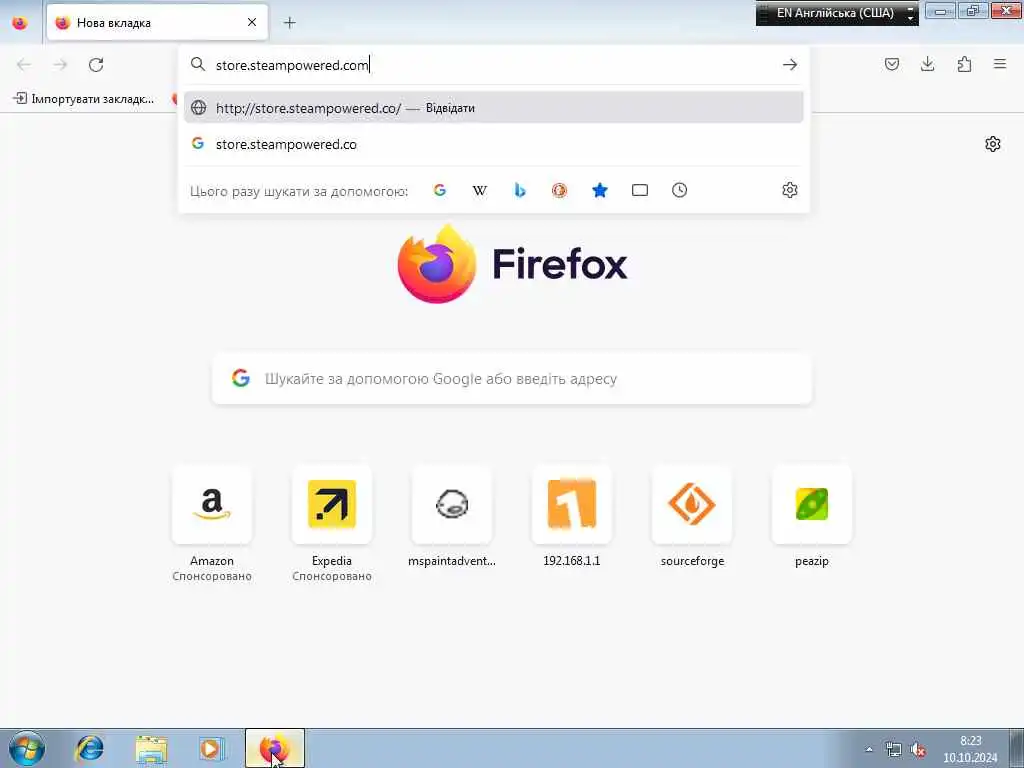Open Windows Media Player from taskbar
The height and width of the screenshot is (768, 1024).
pos(212,748)
